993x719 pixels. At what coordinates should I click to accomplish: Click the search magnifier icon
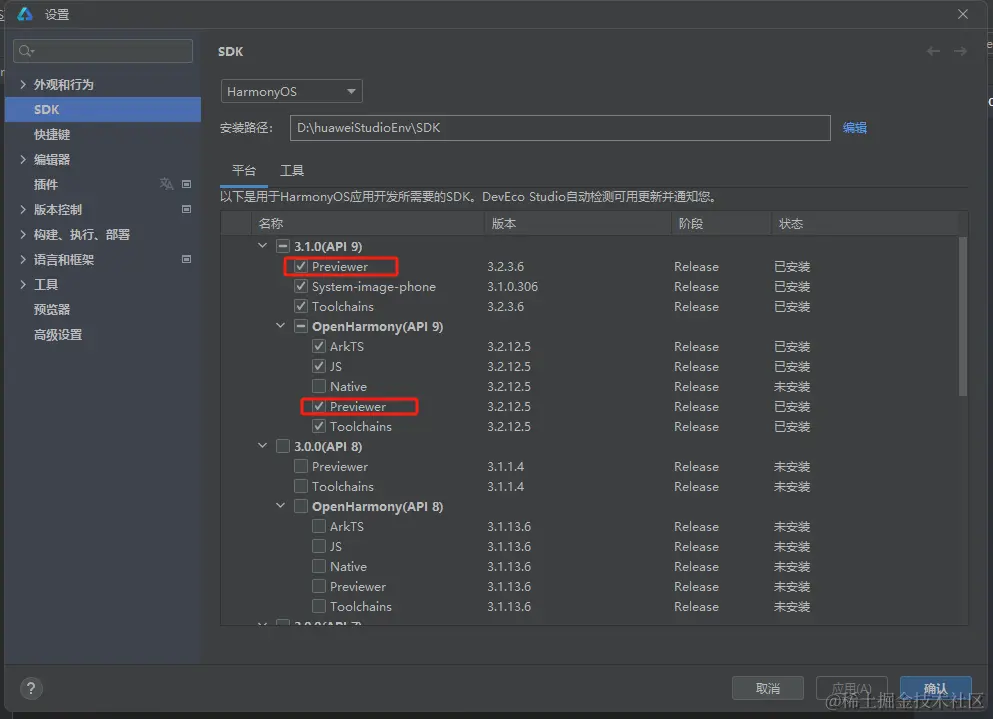pyautogui.click(x=25, y=51)
